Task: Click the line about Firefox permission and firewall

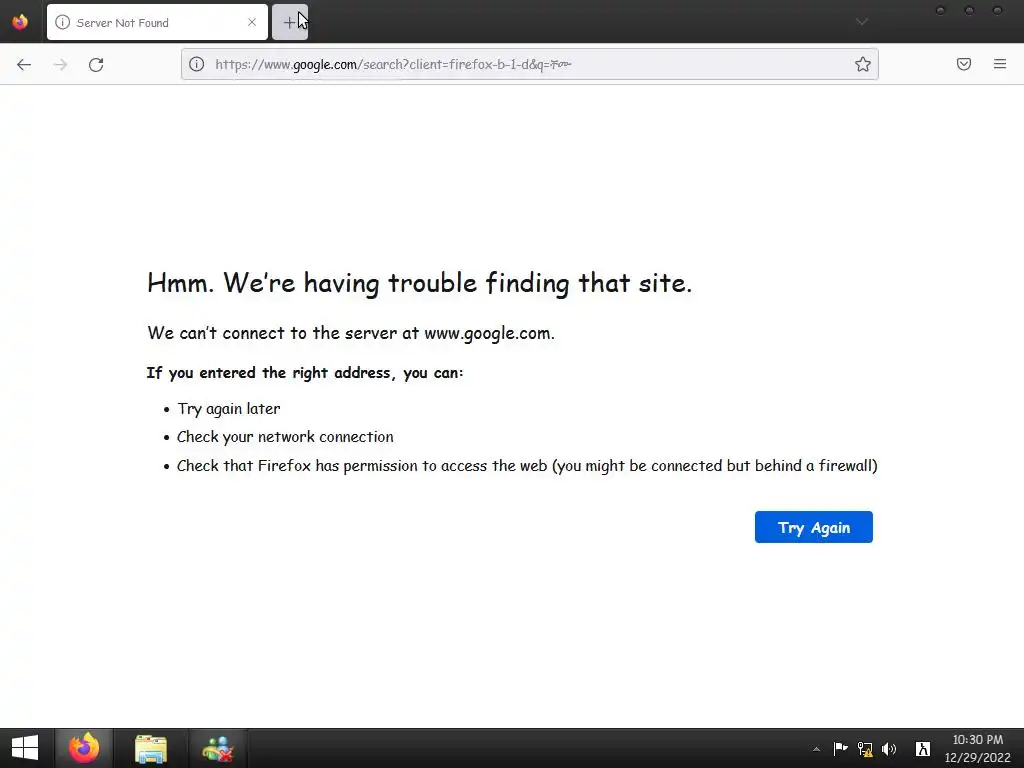Action: [527, 466]
